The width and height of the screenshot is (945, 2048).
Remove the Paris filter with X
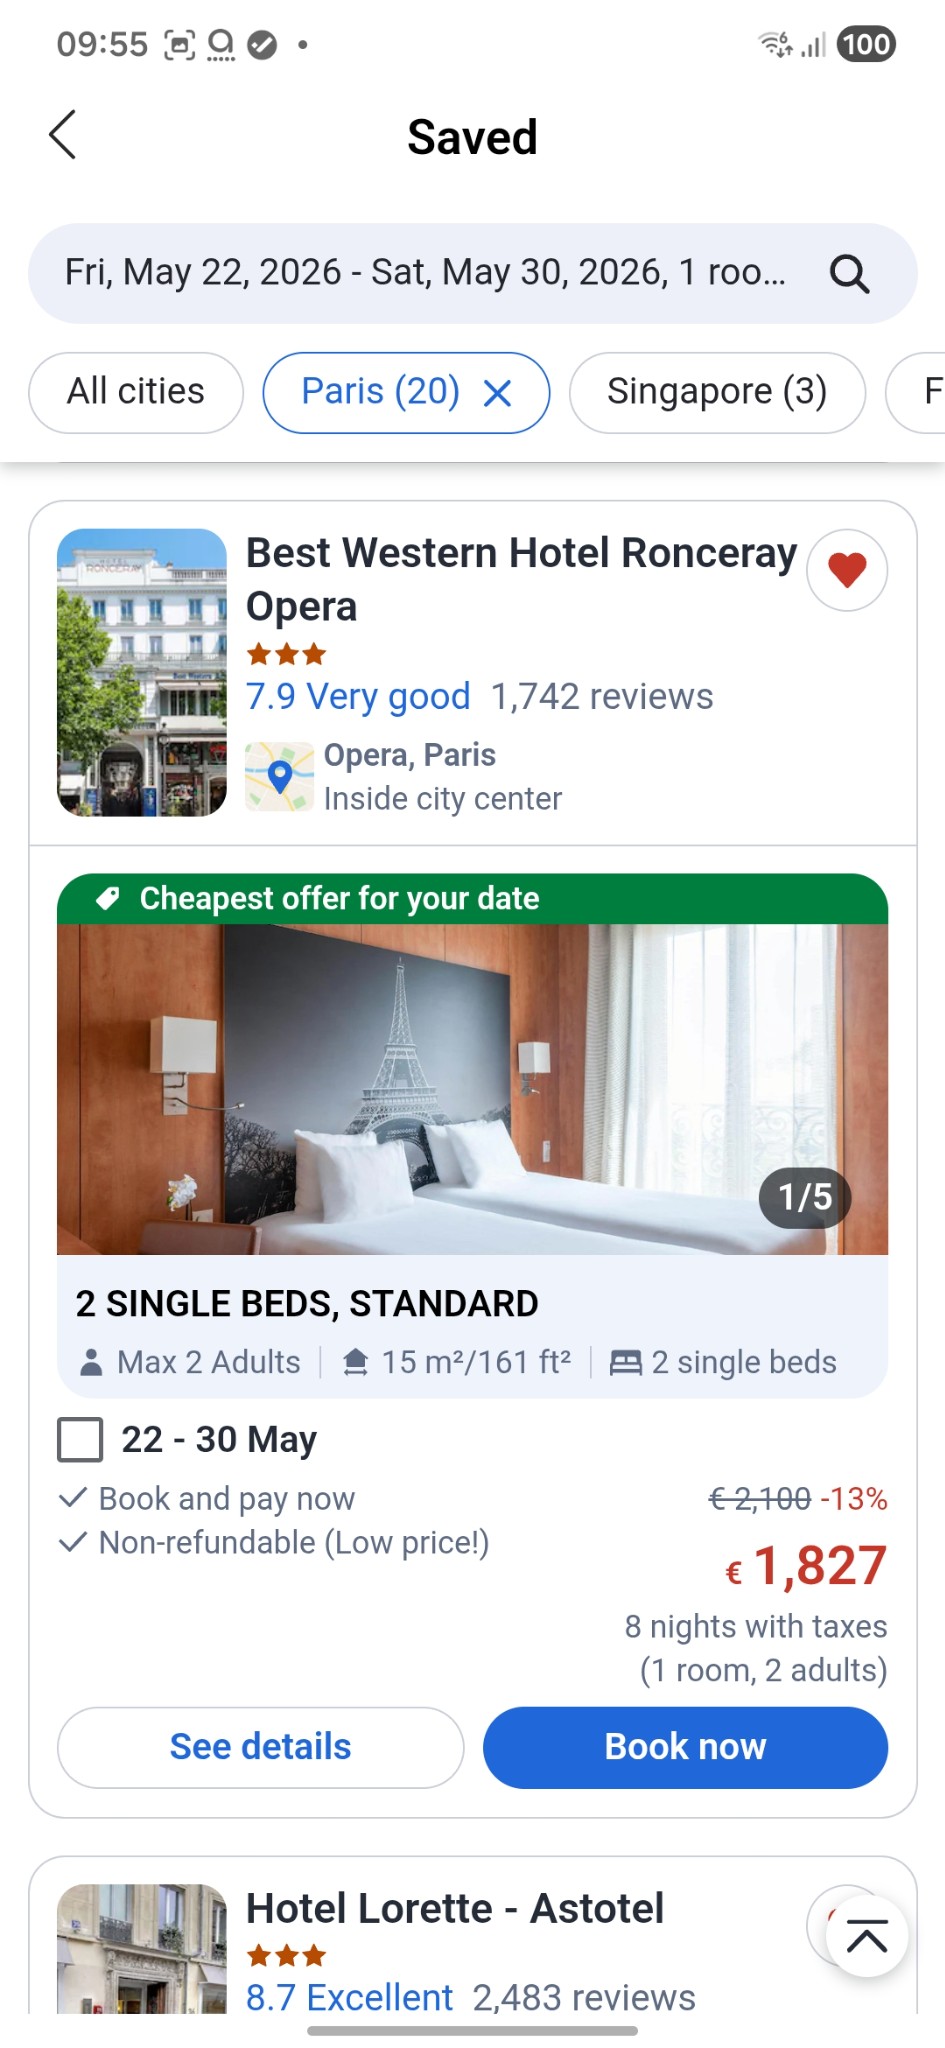pos(497,393)
